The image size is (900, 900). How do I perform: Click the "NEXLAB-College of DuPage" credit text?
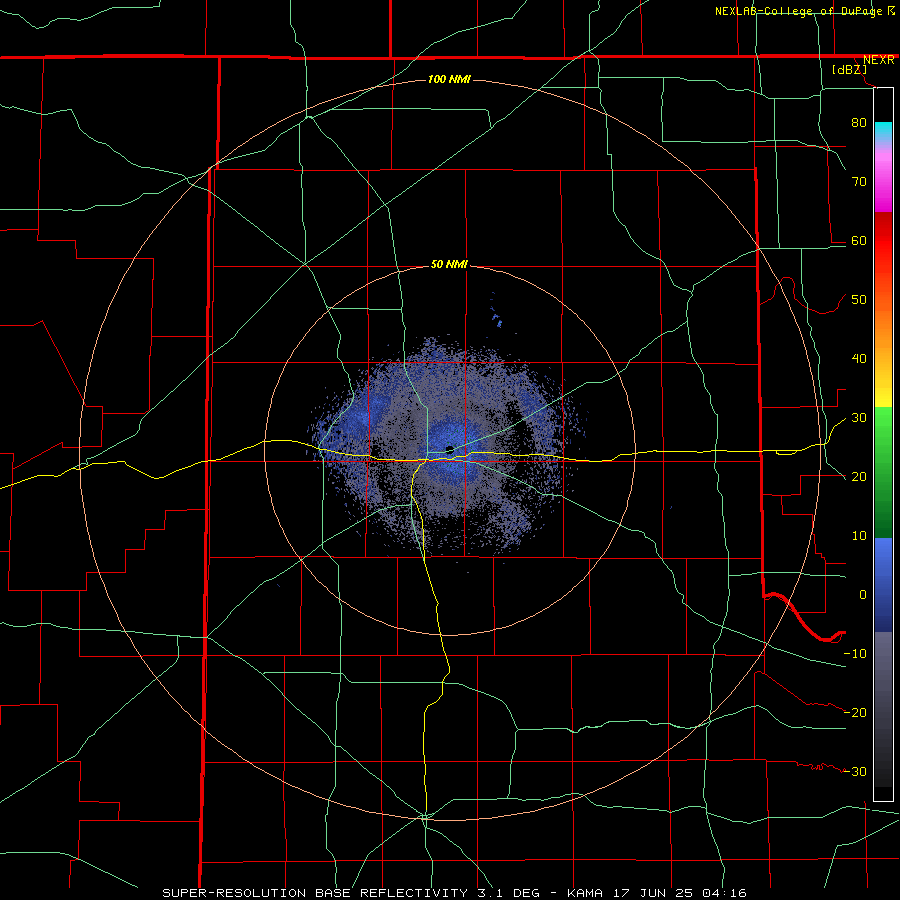point(798,11)
